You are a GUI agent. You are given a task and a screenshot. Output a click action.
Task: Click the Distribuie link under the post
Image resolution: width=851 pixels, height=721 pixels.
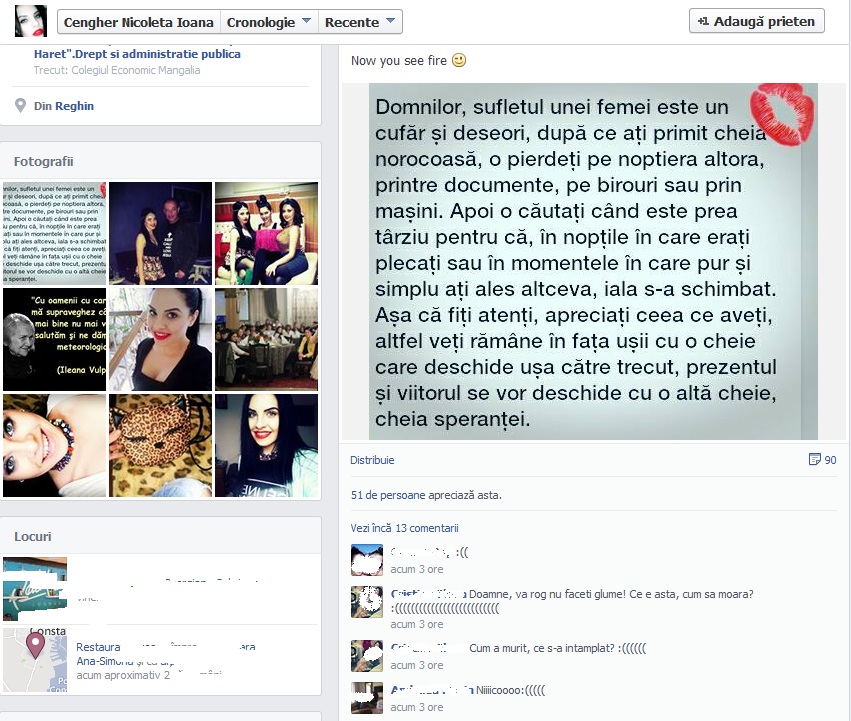click(372, 460)
